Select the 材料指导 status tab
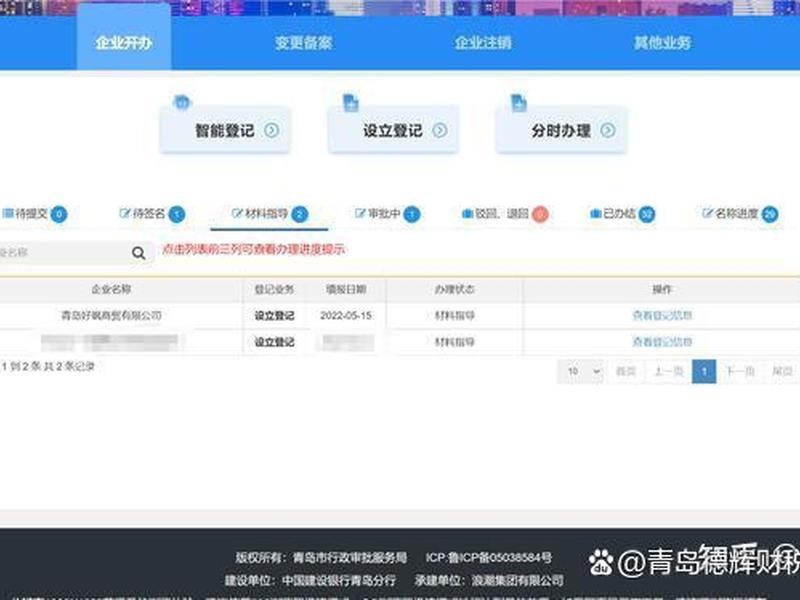 click(269, 214)
